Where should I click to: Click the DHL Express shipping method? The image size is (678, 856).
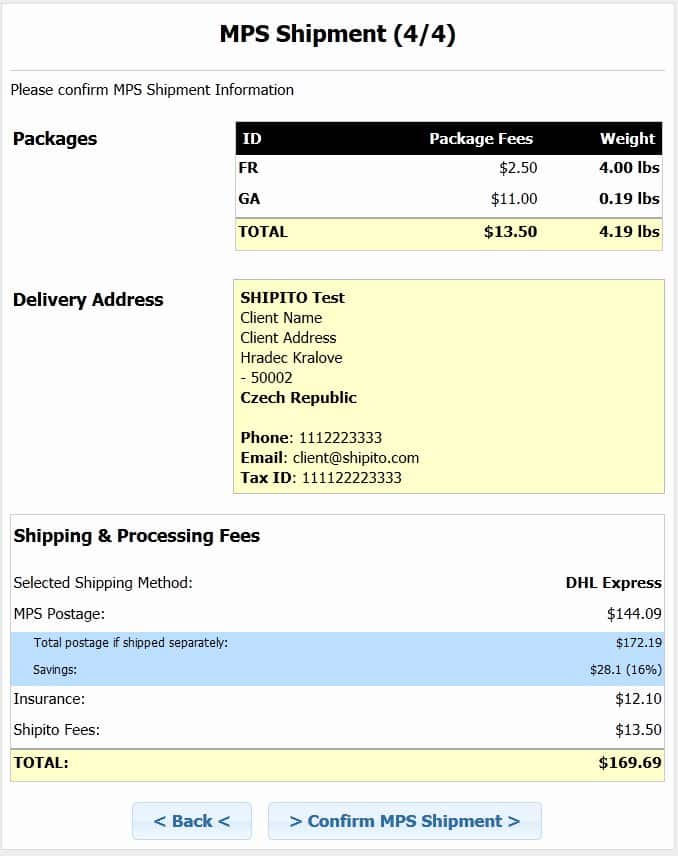[x=613, y=582]
